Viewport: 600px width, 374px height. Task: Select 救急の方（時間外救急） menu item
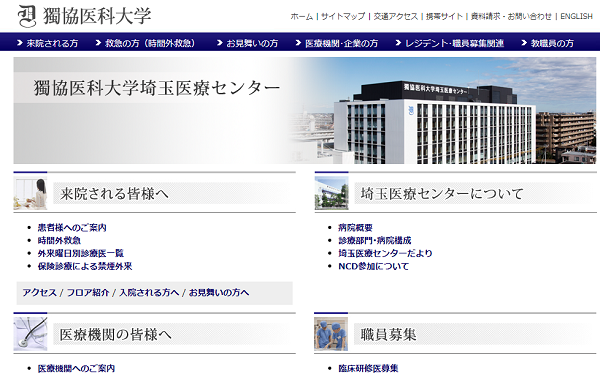[x=145, y=43]
